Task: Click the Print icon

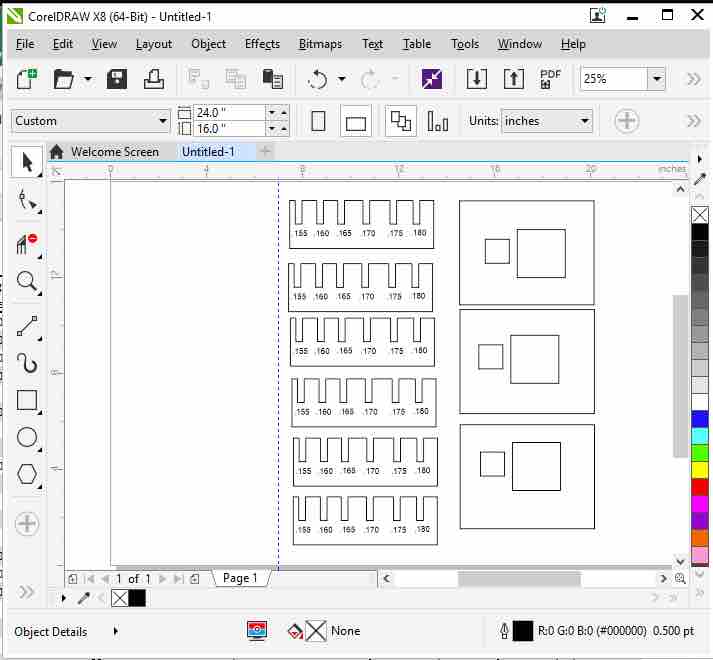Action: pyautogui.click(x=154, y=79)
